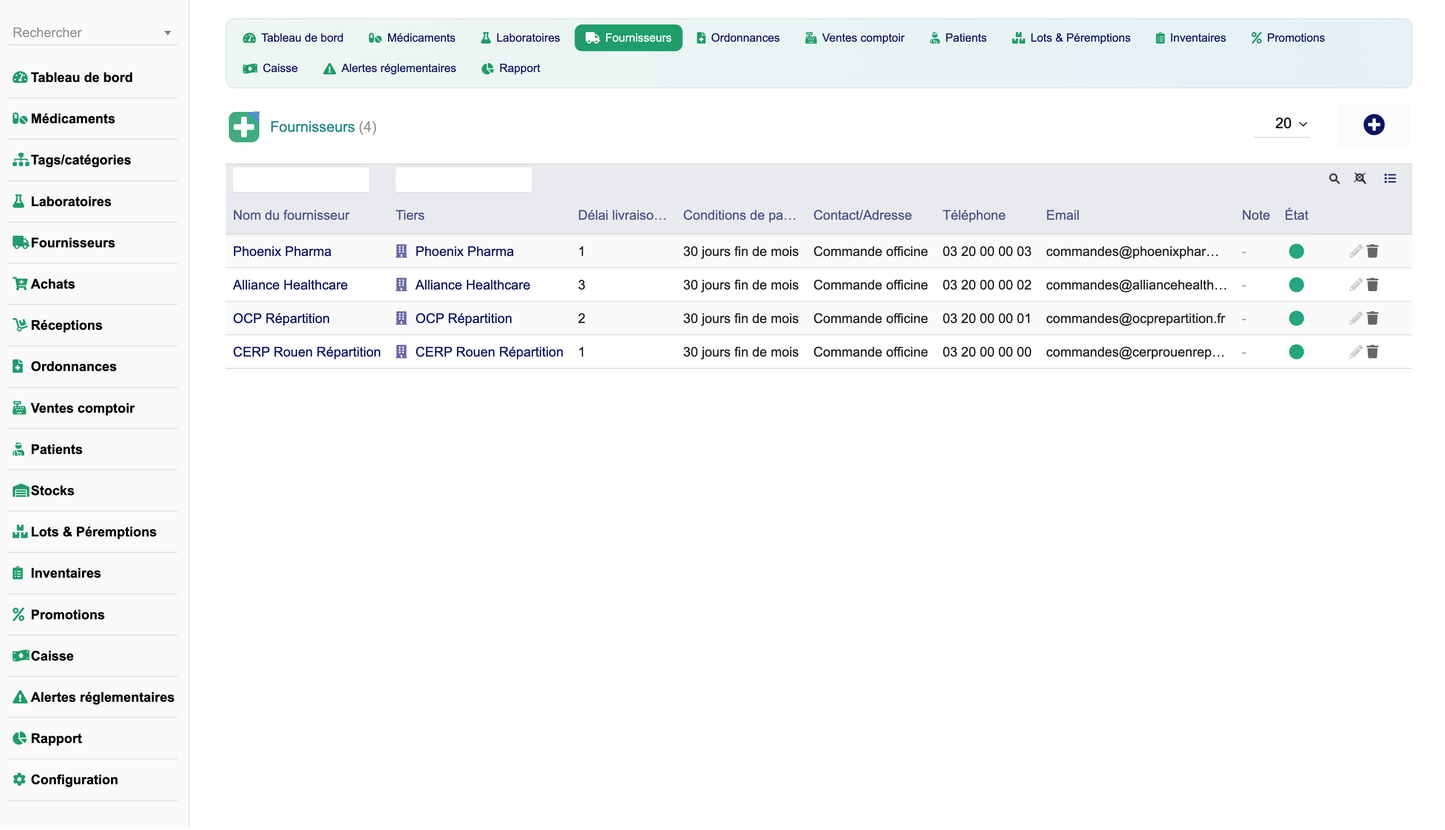
Task: Switch to the Patients tab
Action: [958, 38]
